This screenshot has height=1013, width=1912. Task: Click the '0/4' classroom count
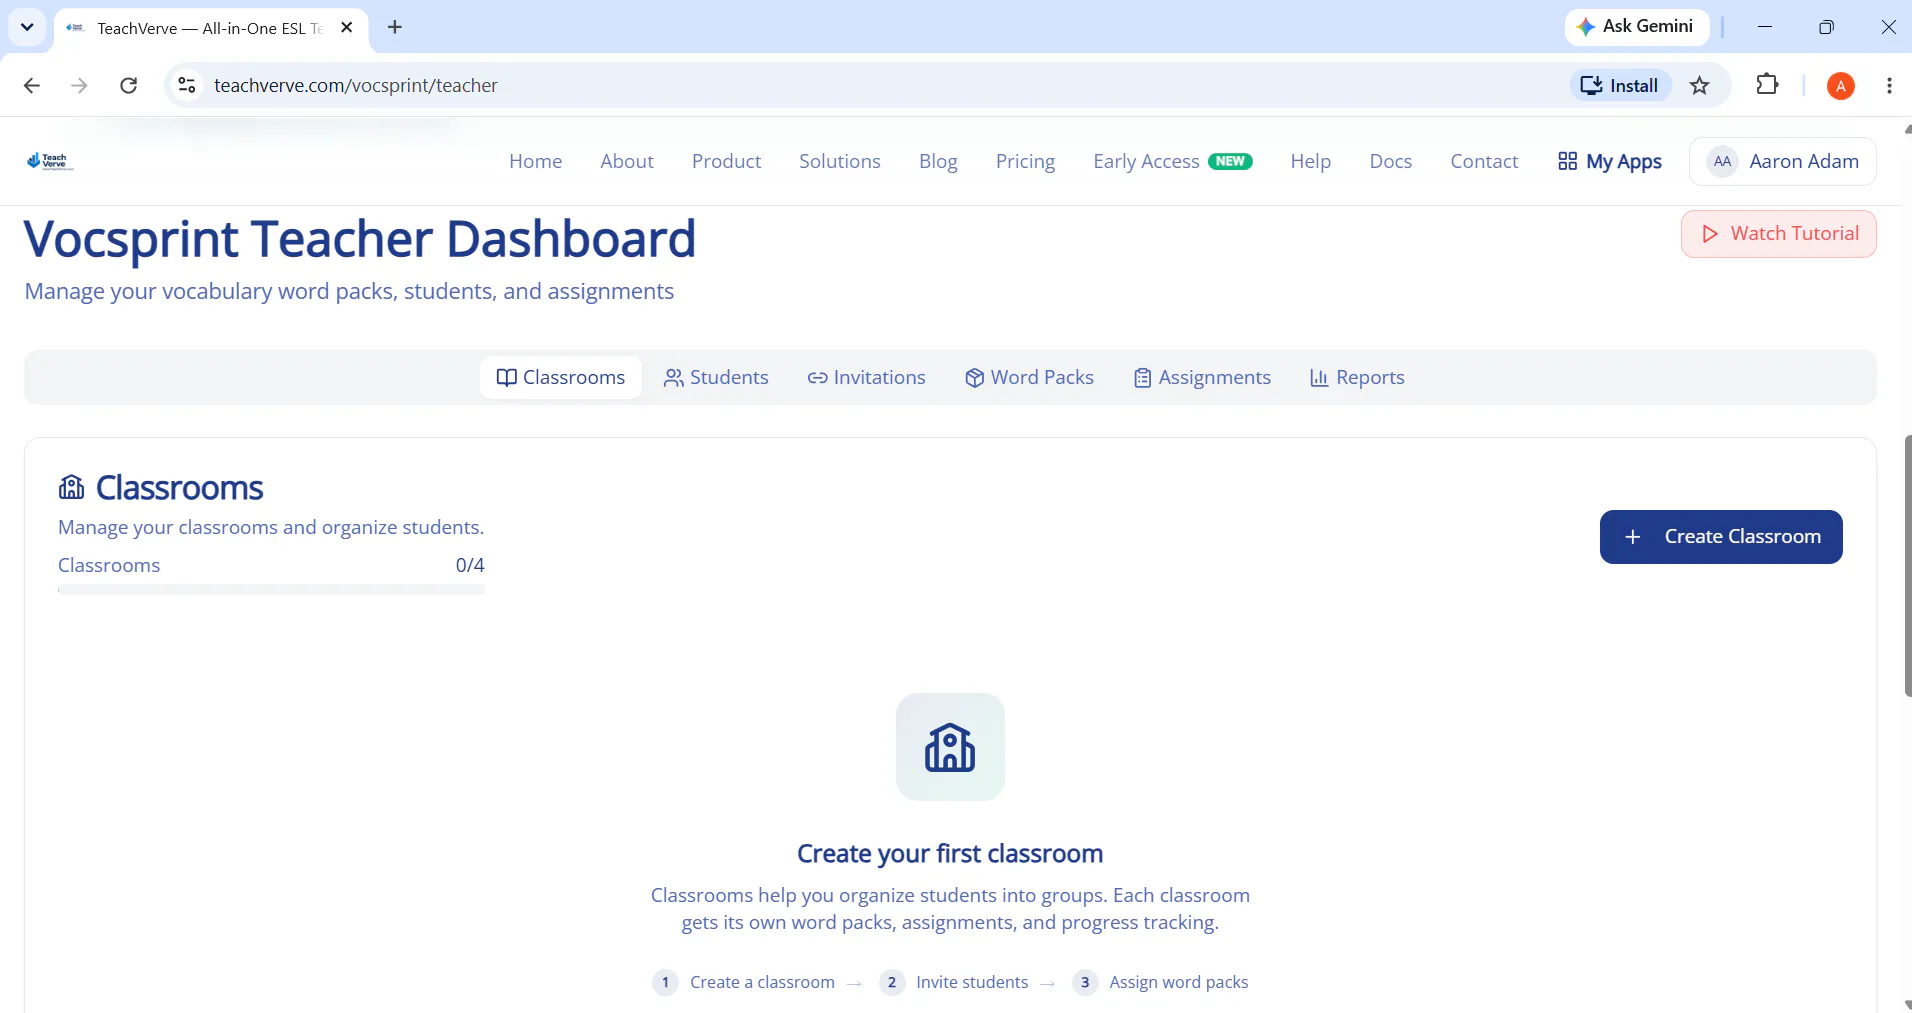pyautogui.click(x=470, y=565)
